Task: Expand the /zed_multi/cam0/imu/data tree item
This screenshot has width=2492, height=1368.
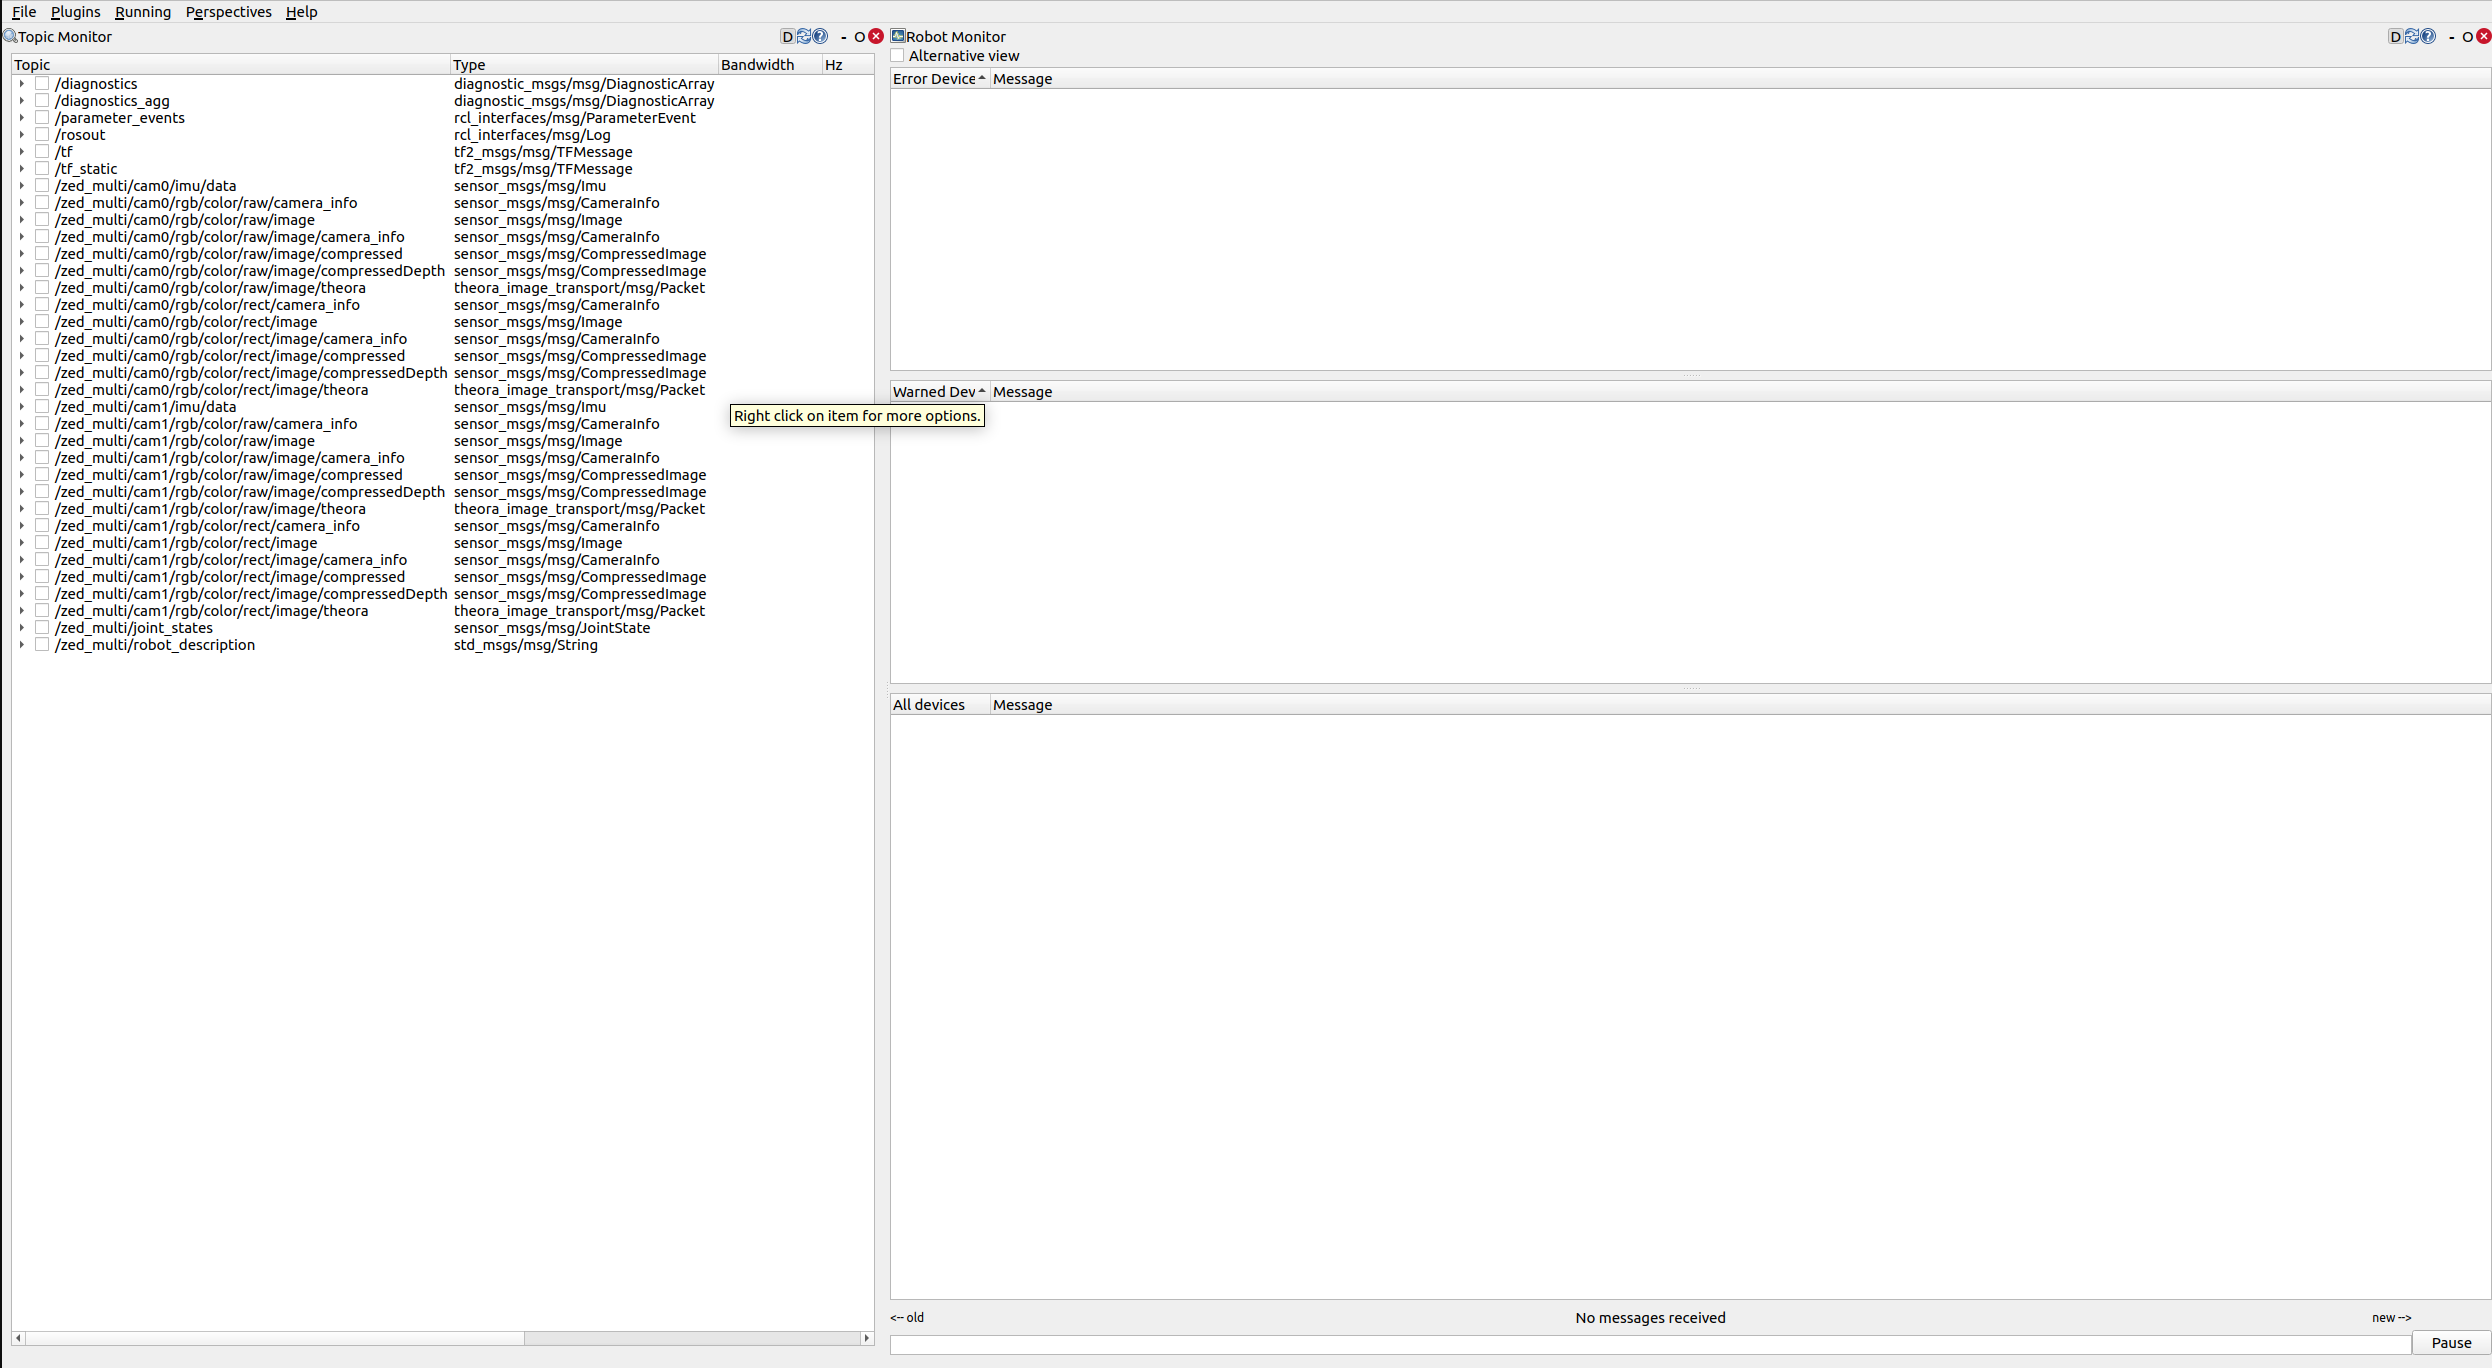Action: 21,186
